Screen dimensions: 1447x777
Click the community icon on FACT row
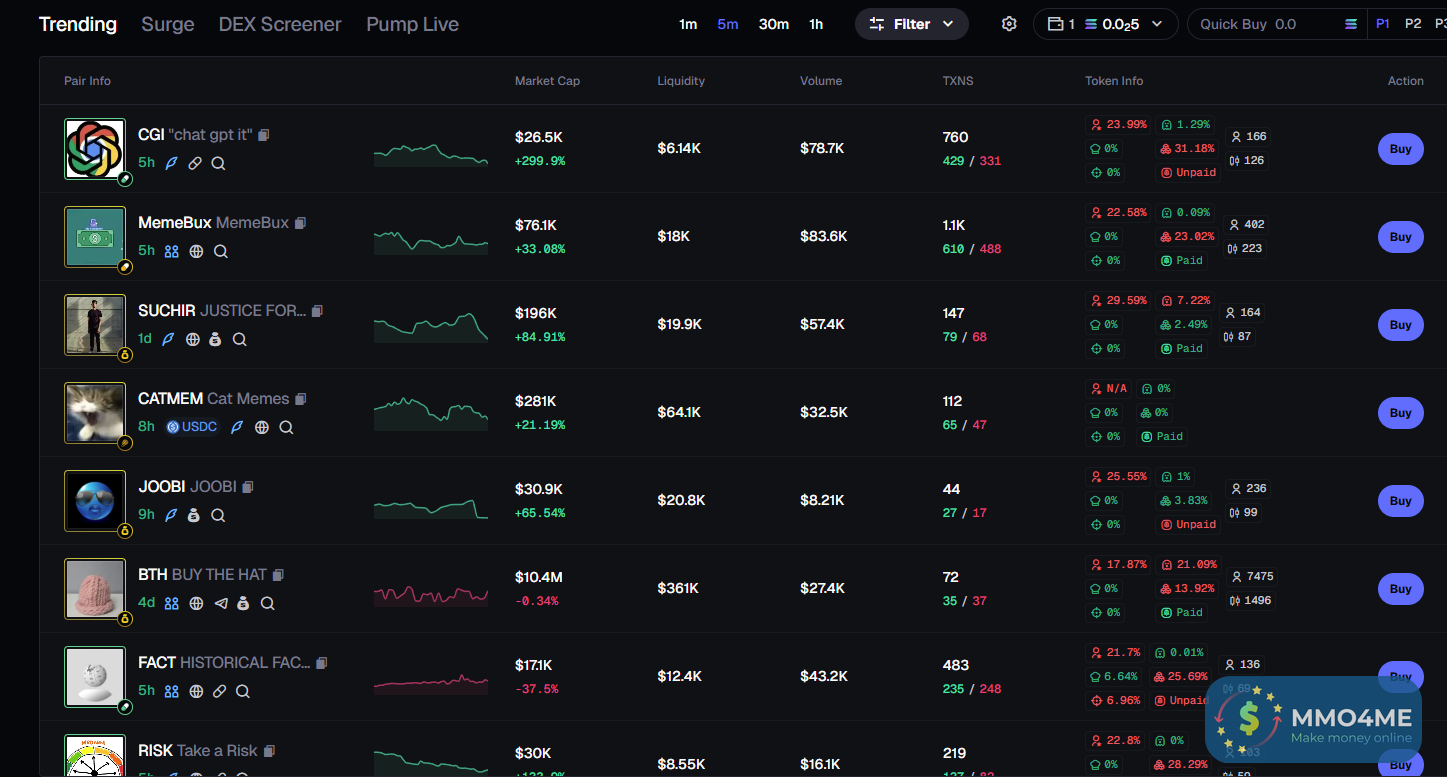pos(171,691)
